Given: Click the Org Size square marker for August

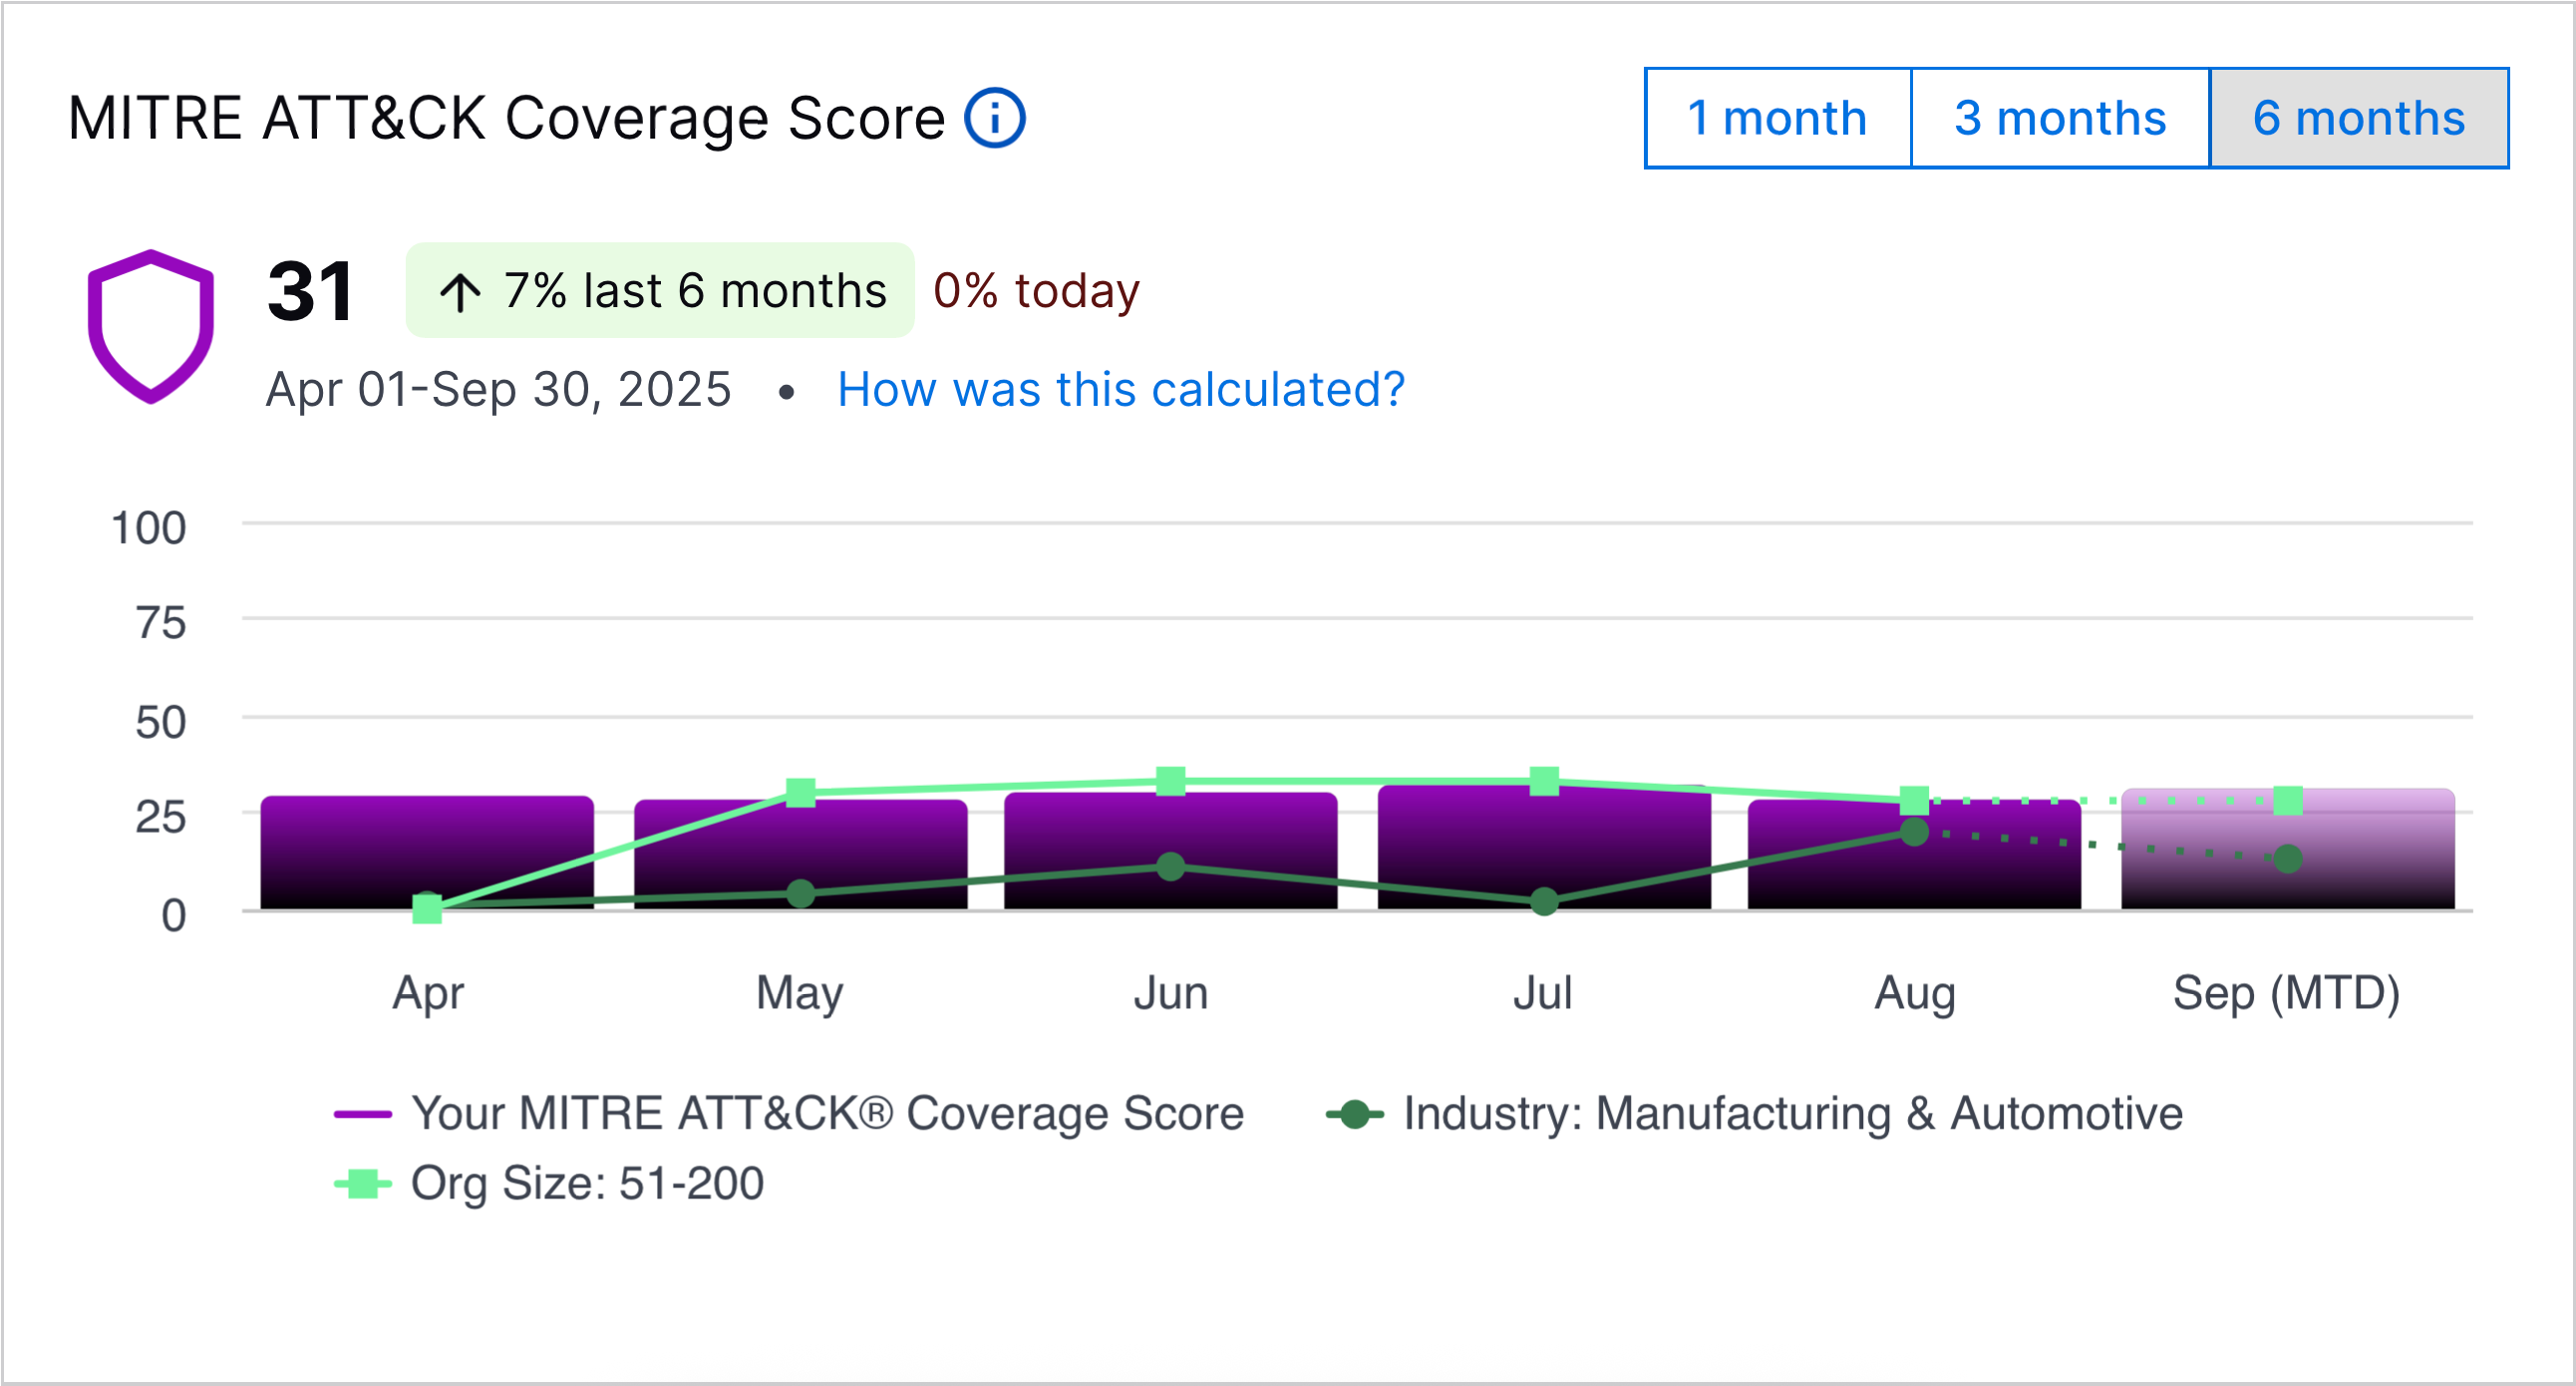Looking at the screenshot, I should (1914, 800).
